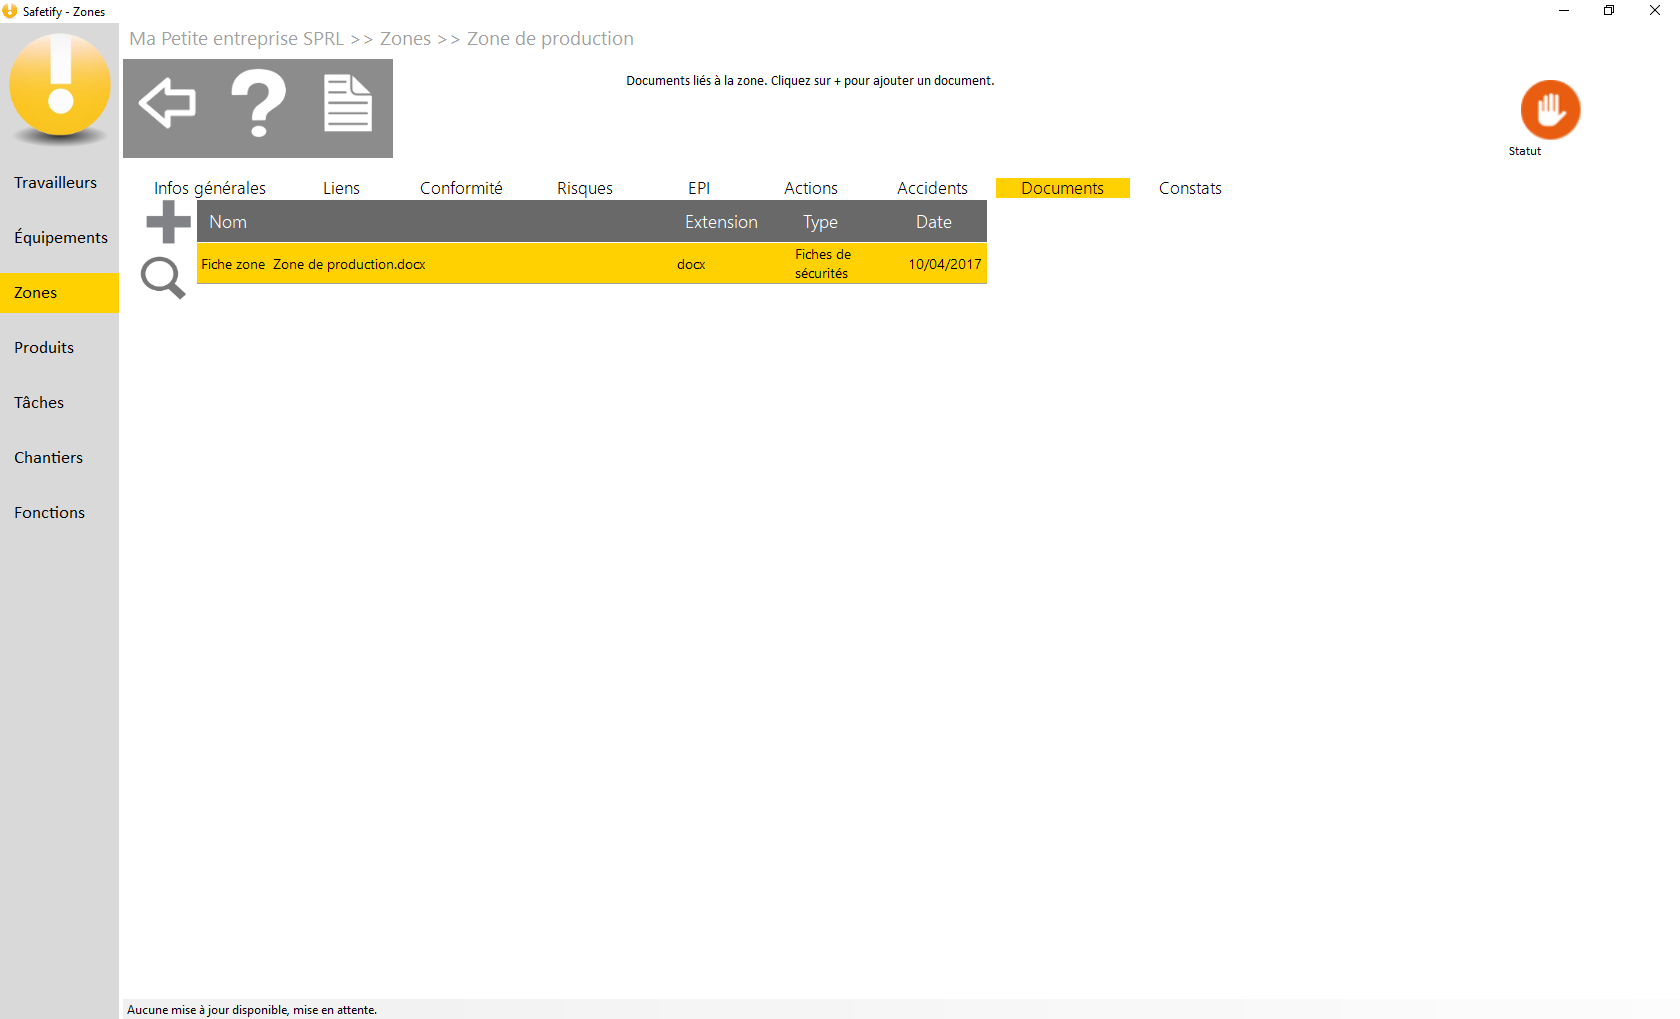Click the date 10/04/2017 cell
The image size is (1680, 1019).
(x=945, y=264)
